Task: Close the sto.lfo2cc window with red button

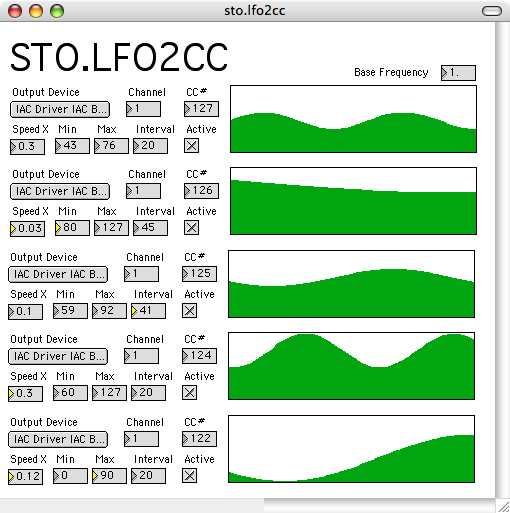Action: [x=15, y=11]
